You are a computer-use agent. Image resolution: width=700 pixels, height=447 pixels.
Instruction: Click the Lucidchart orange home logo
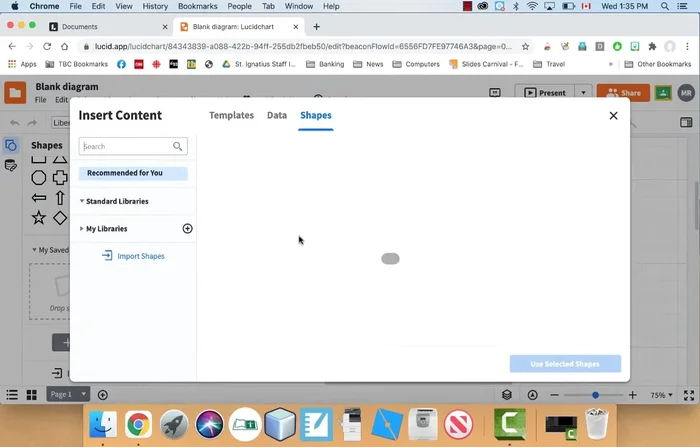click(x=15, y=94)
